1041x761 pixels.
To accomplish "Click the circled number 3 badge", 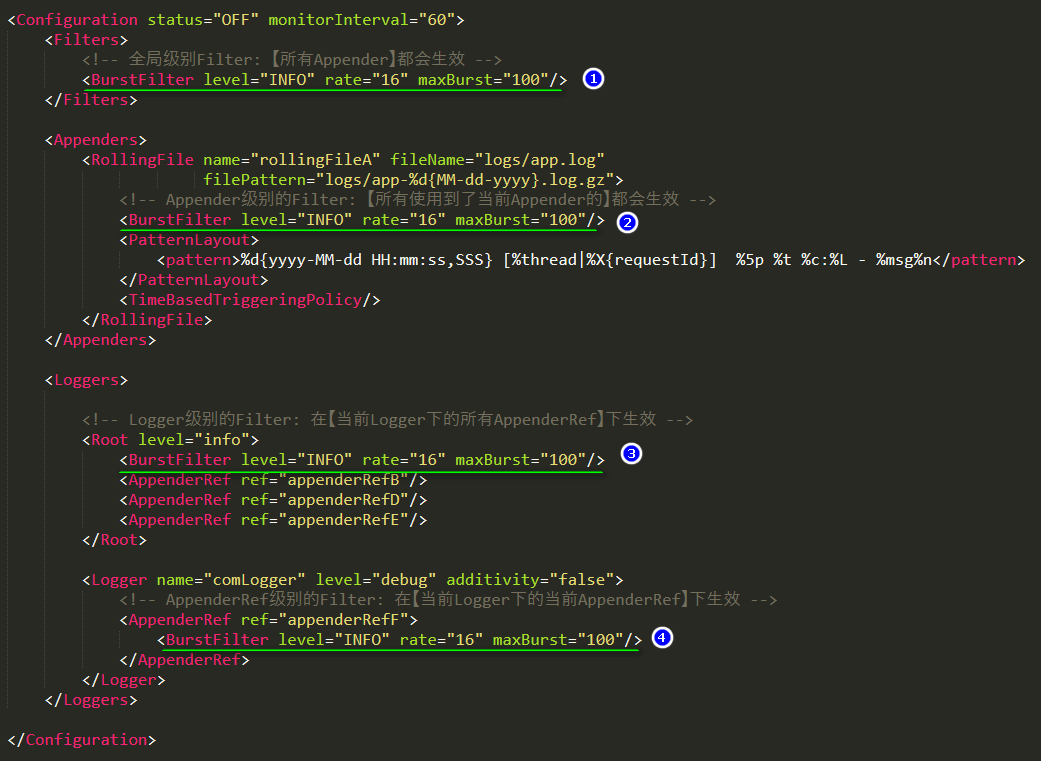I will 630,454.
